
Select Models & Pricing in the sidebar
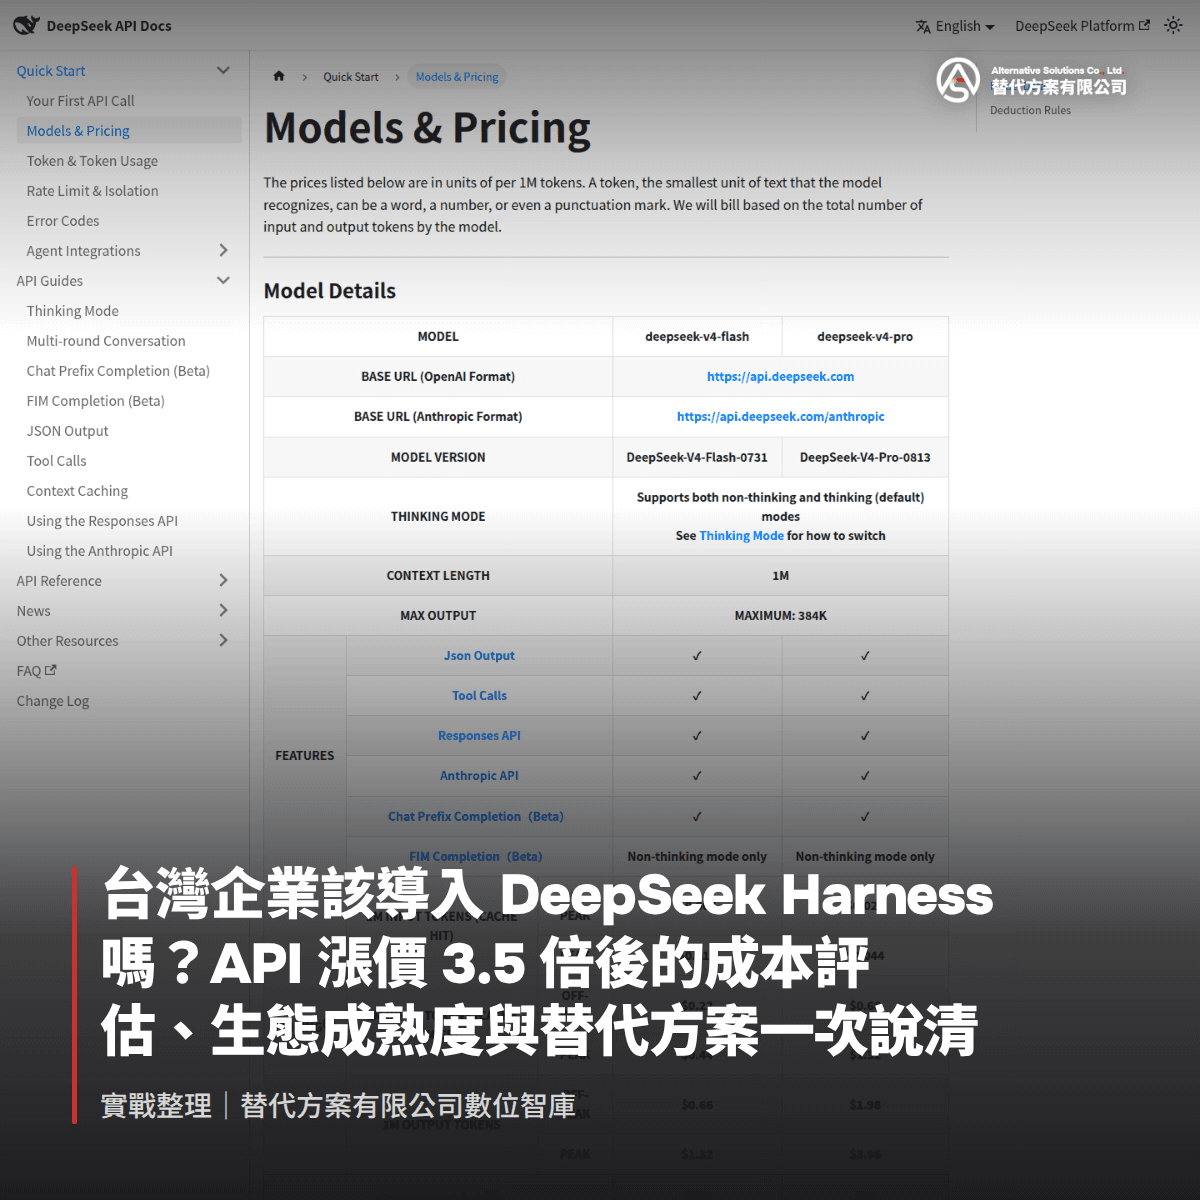coord(129,131)
